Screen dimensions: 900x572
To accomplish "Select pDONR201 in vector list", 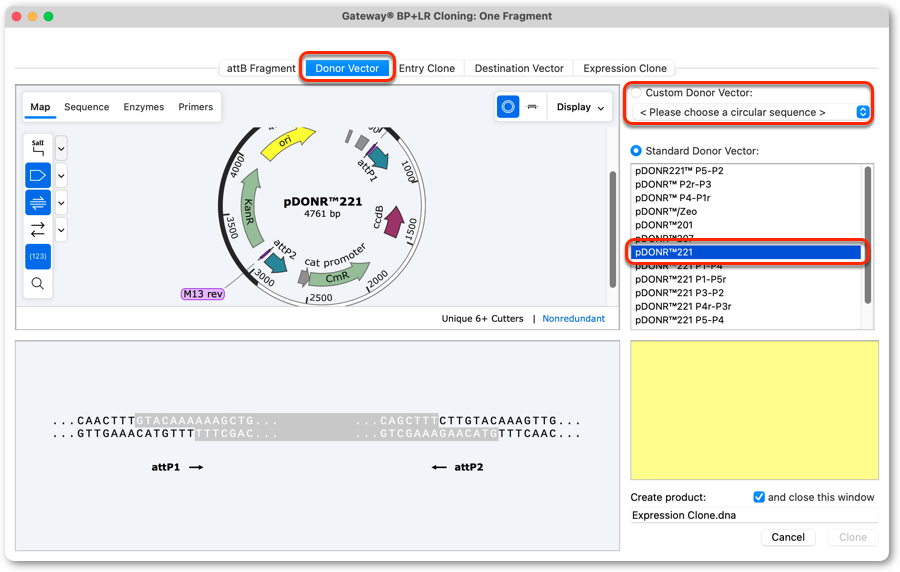I will click(746, 225).
